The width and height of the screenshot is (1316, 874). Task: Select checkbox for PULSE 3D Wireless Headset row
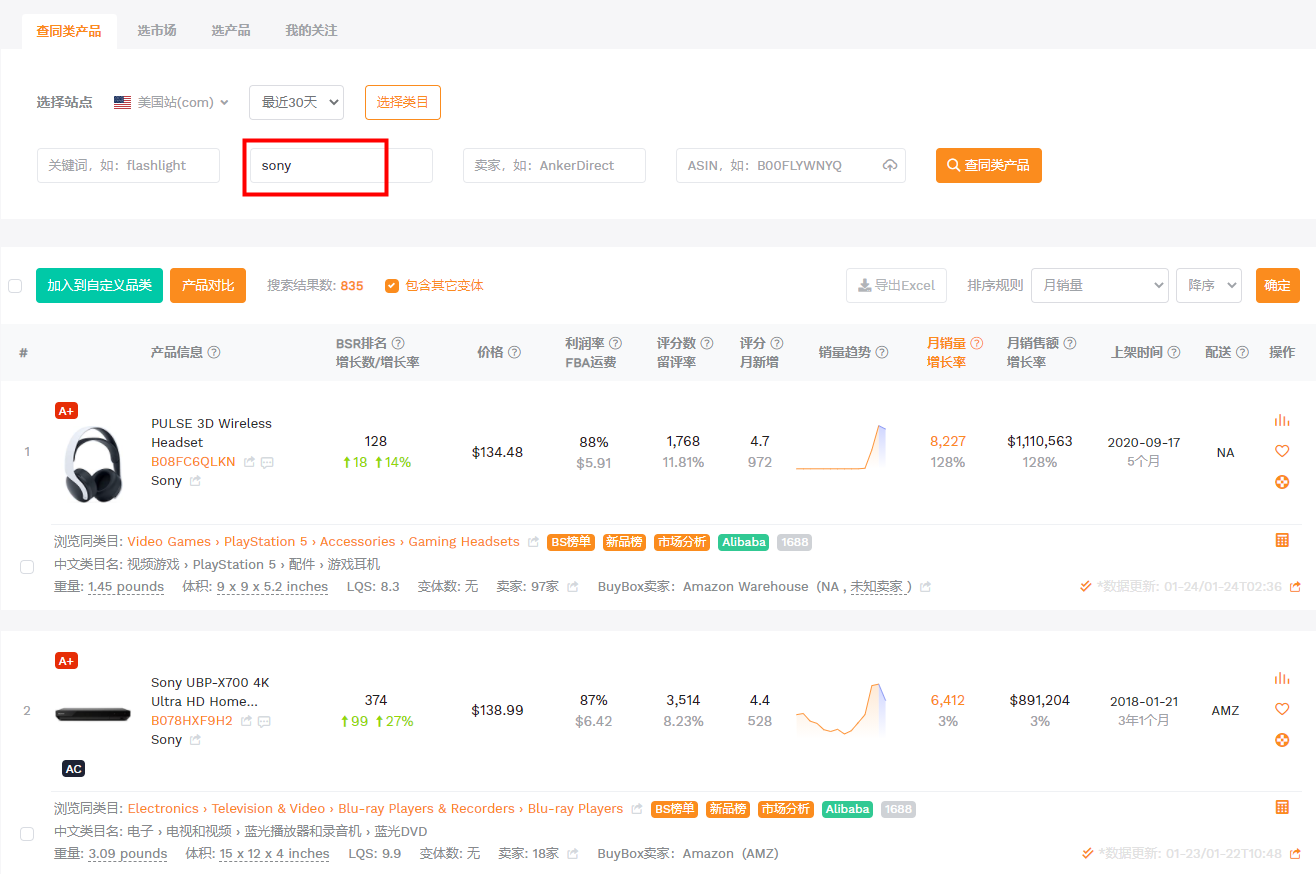coord(27,567)
